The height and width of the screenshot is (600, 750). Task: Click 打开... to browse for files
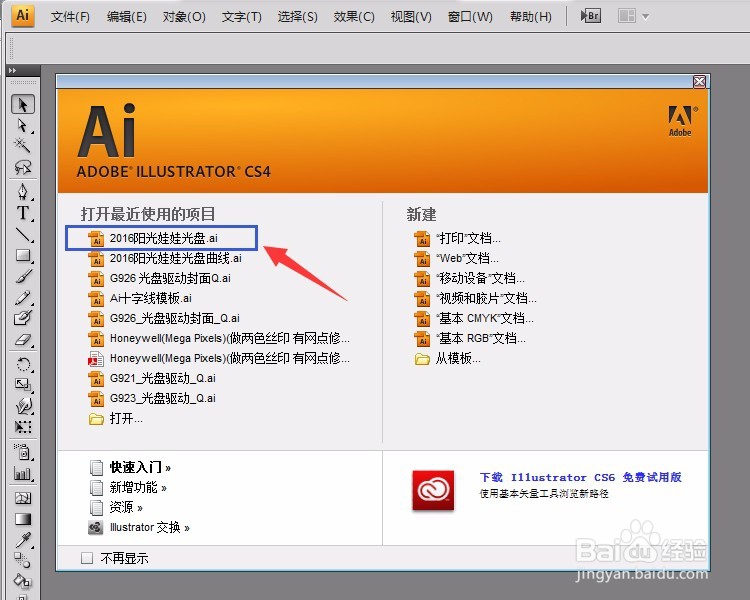116,419
